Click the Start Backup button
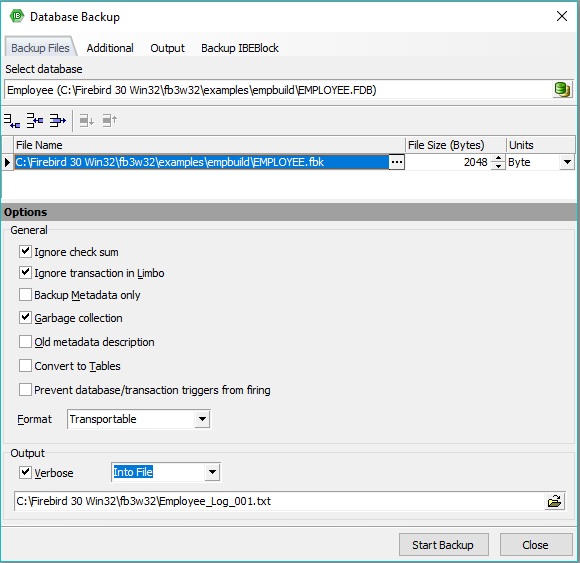 [x=444, y=545]
